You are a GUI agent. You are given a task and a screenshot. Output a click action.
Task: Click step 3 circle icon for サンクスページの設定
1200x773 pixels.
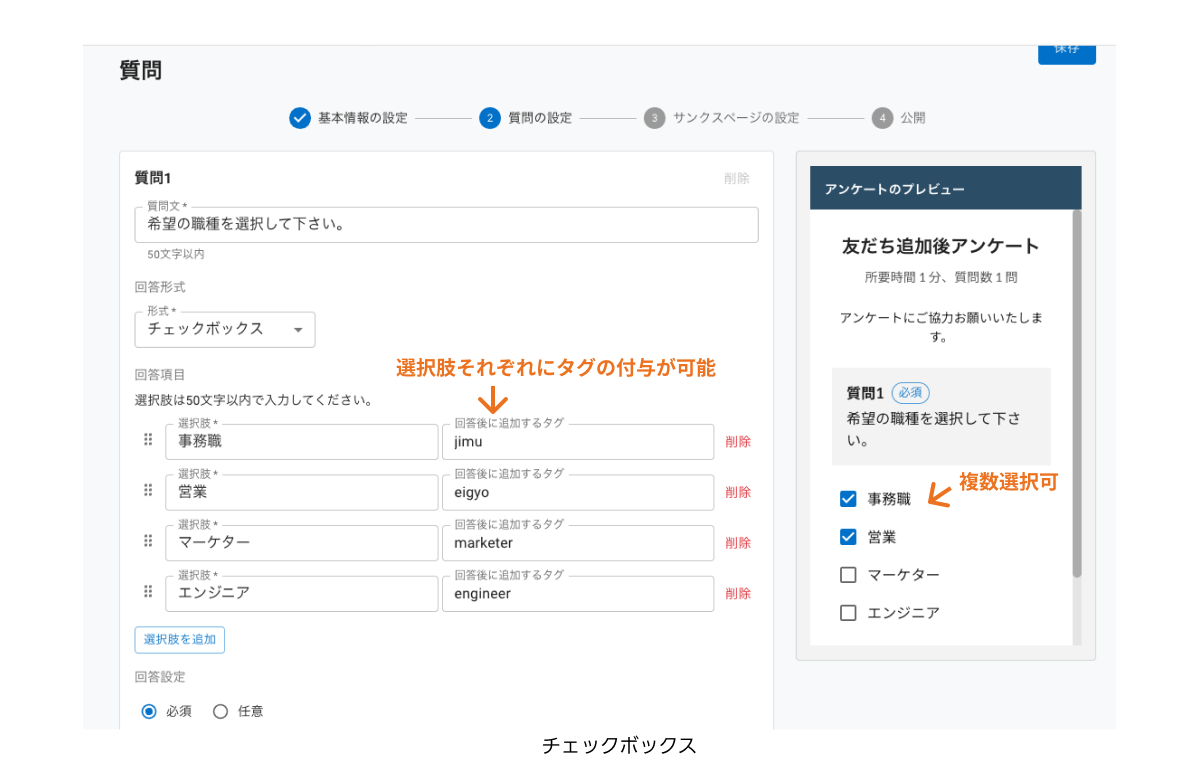(654, 118)
